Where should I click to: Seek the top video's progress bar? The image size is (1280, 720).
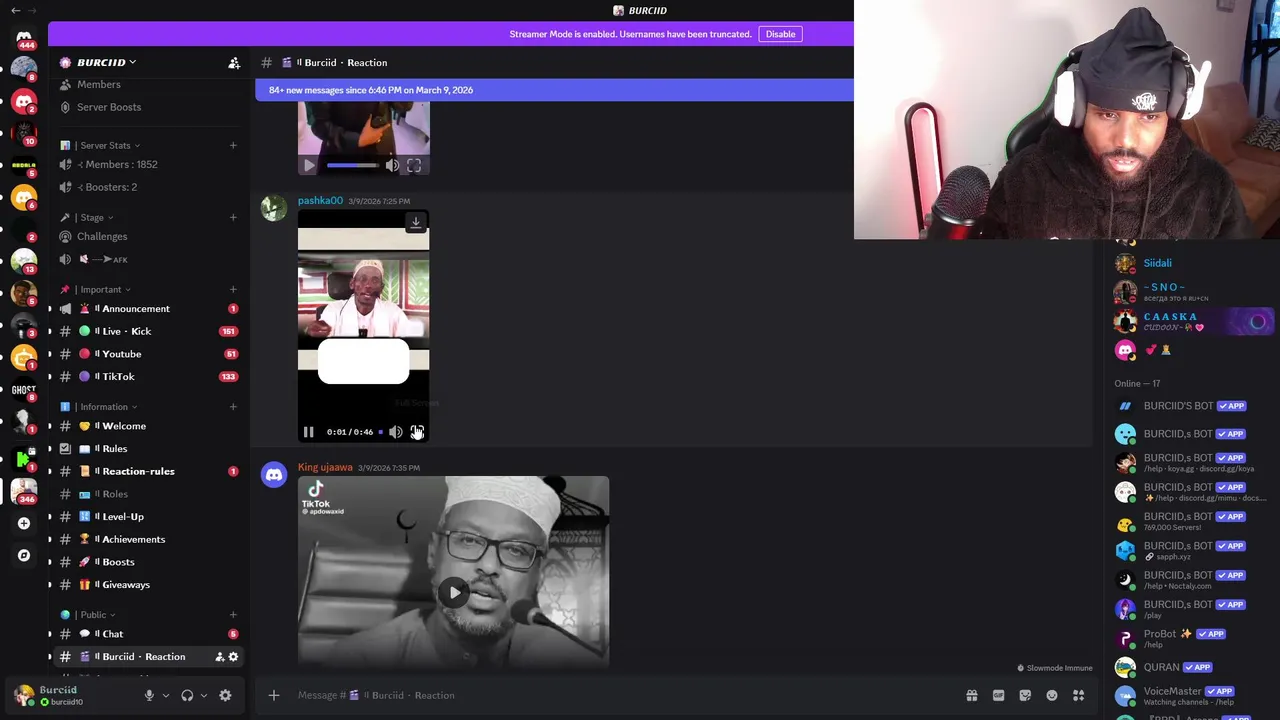pyautogui.click(x=352, y=166)
